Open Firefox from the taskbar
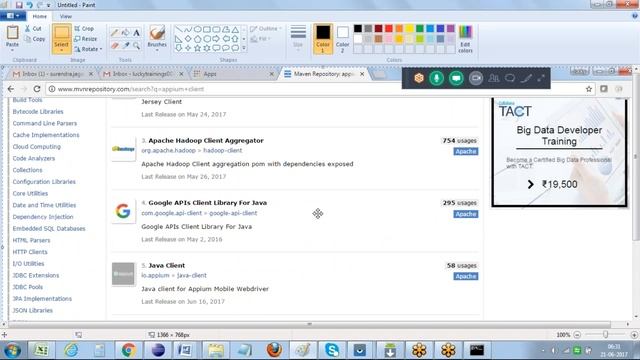The width and height of the screenshot is (640, 360). coord(274,350)
